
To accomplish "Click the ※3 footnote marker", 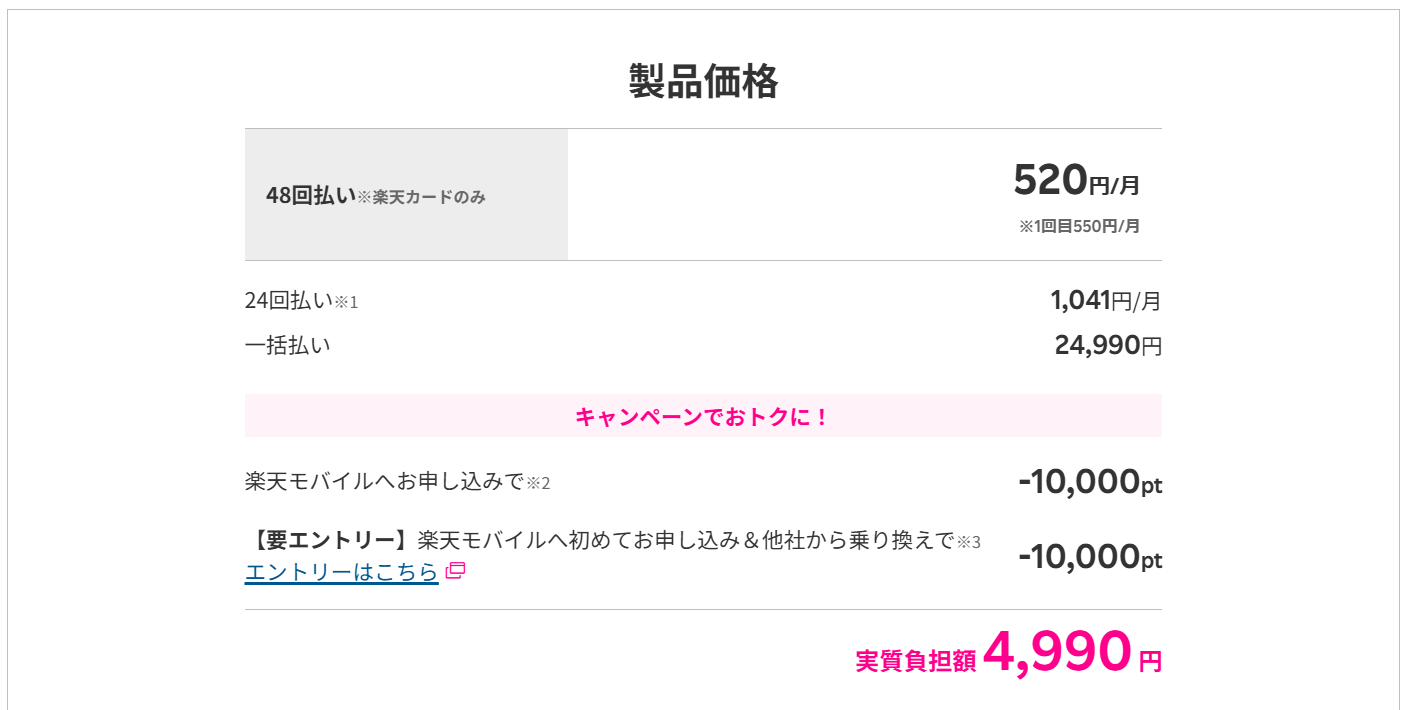I will 969,543.
